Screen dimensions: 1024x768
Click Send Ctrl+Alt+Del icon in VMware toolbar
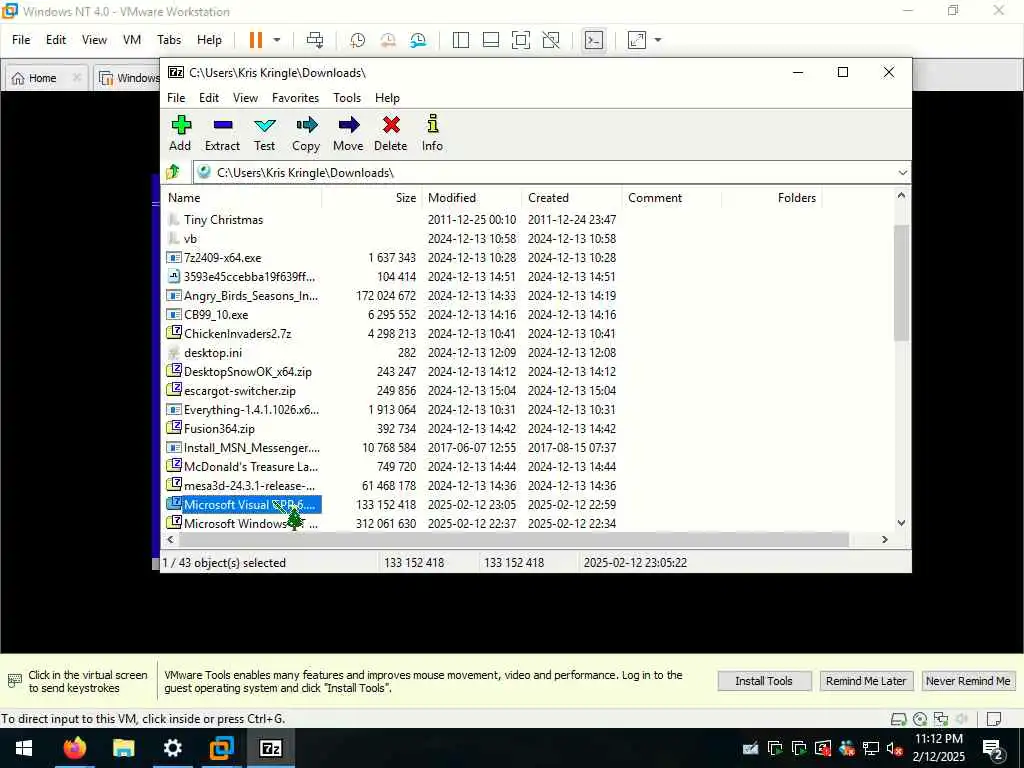coord(315,40)
